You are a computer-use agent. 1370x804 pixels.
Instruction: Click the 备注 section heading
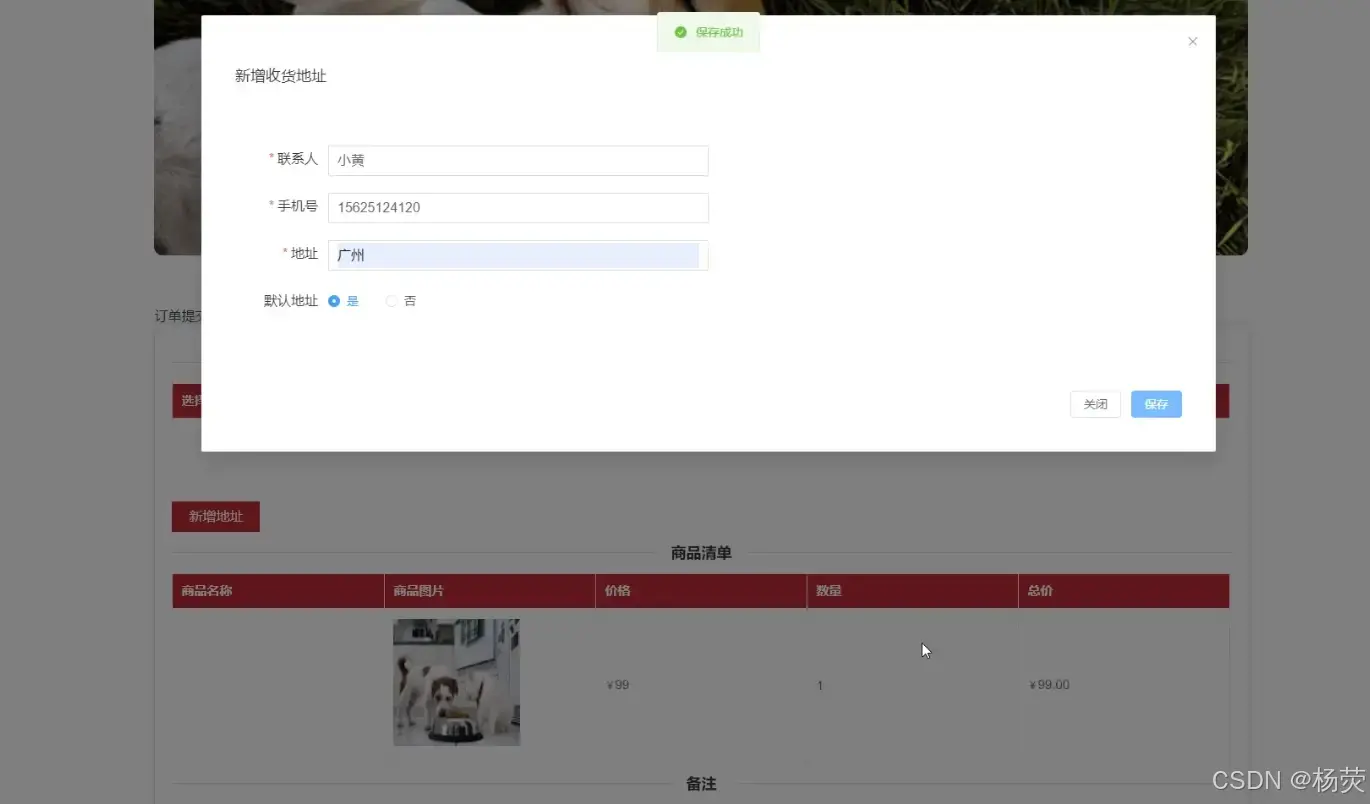(x=701, y=784)
